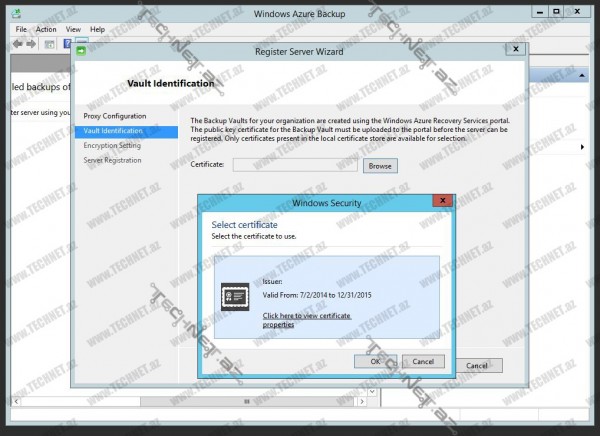Click the Certificate path input field
Screen dimensions: 600x436
point(296,165)
